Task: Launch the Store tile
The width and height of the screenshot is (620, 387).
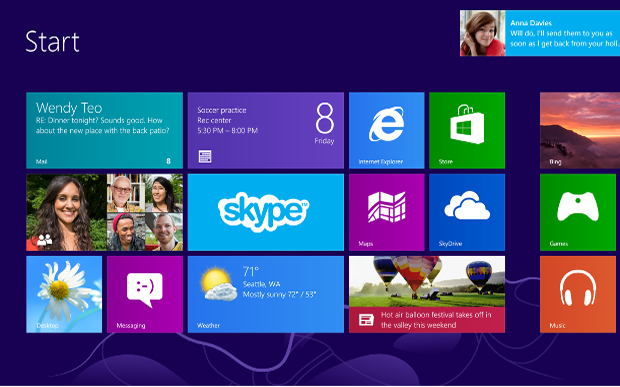Action: point(467,130)
